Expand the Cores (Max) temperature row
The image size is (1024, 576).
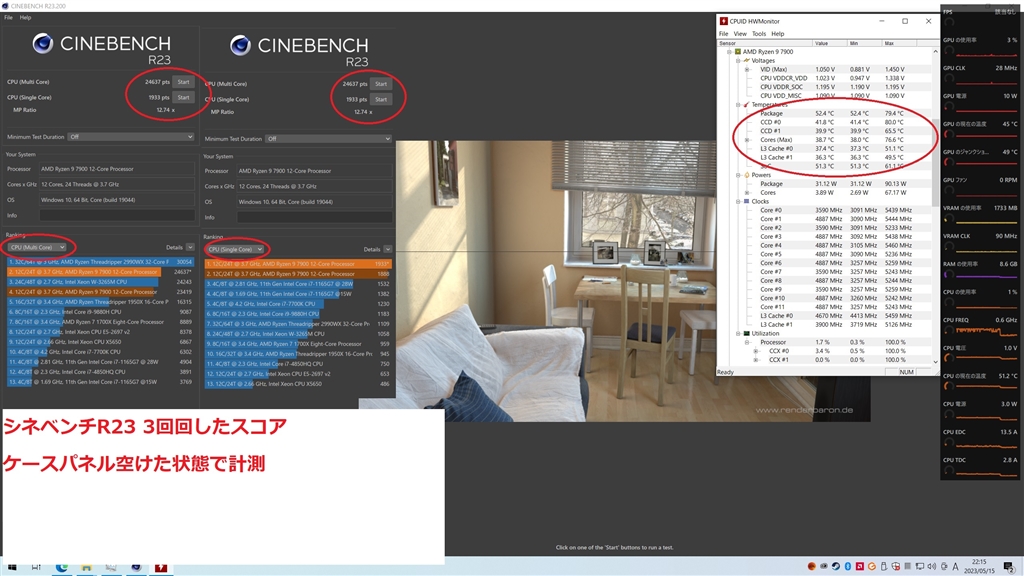click(x=747, y=140)
